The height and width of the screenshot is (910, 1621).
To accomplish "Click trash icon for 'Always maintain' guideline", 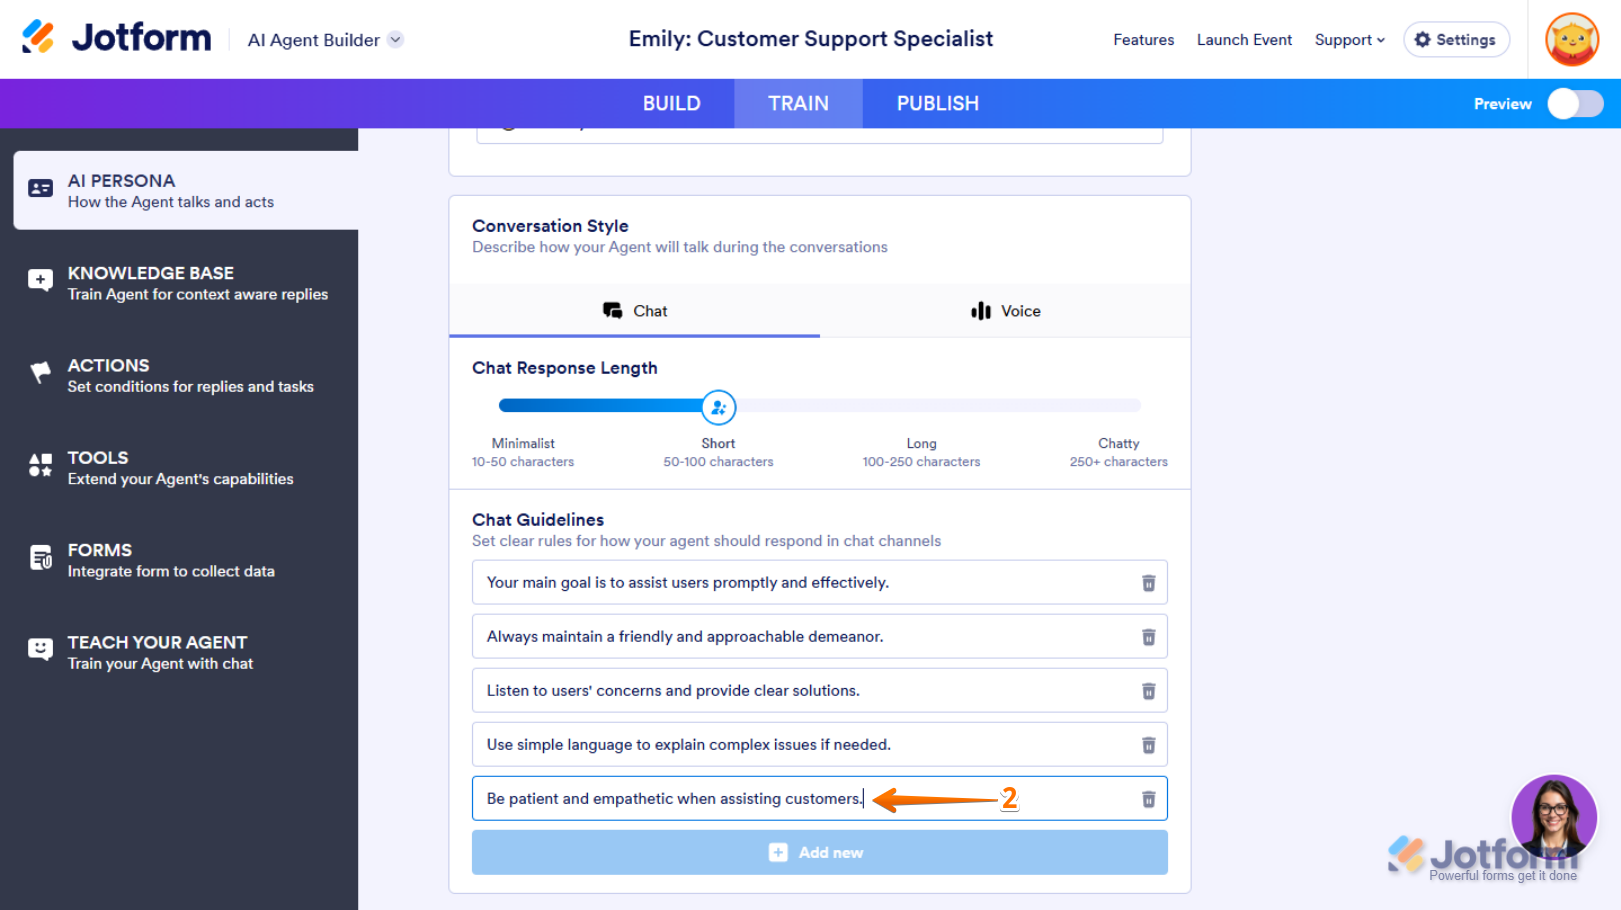I will click(x=1148, y=637).
